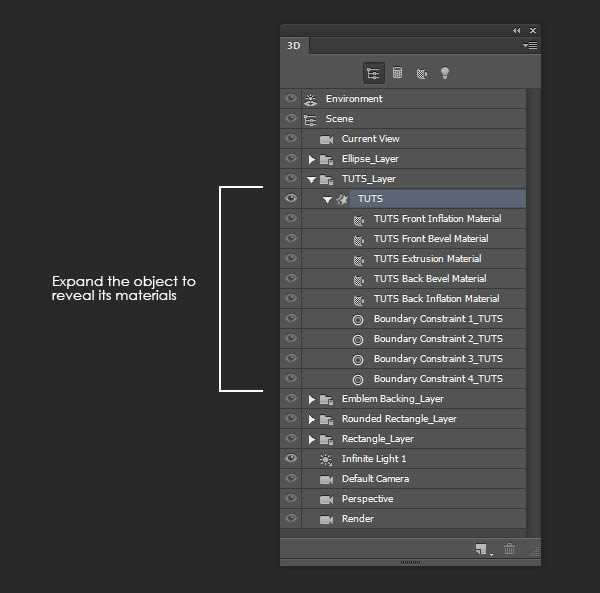The width and height of the screenshot is (600, 593).
Task: Collapse the 3D panel to icons
Action: 517,31
